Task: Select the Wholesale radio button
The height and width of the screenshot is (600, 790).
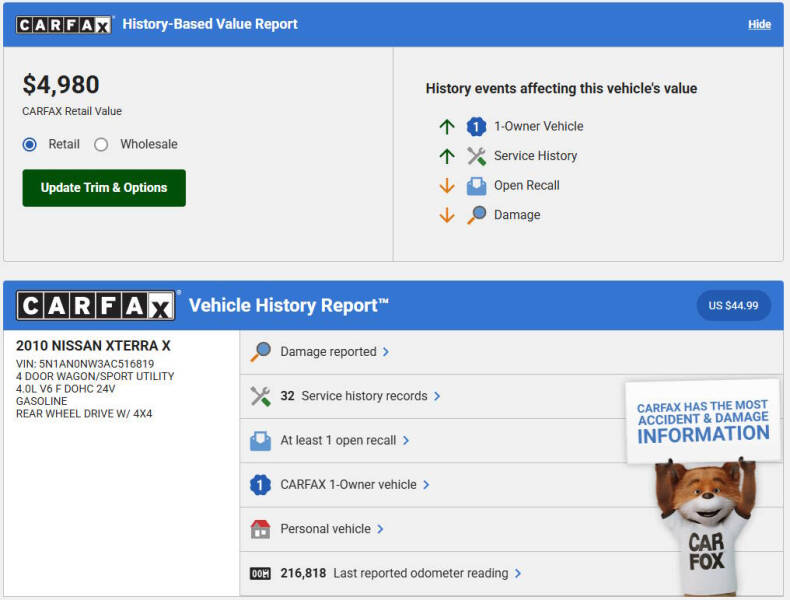Action: point(101,145)
